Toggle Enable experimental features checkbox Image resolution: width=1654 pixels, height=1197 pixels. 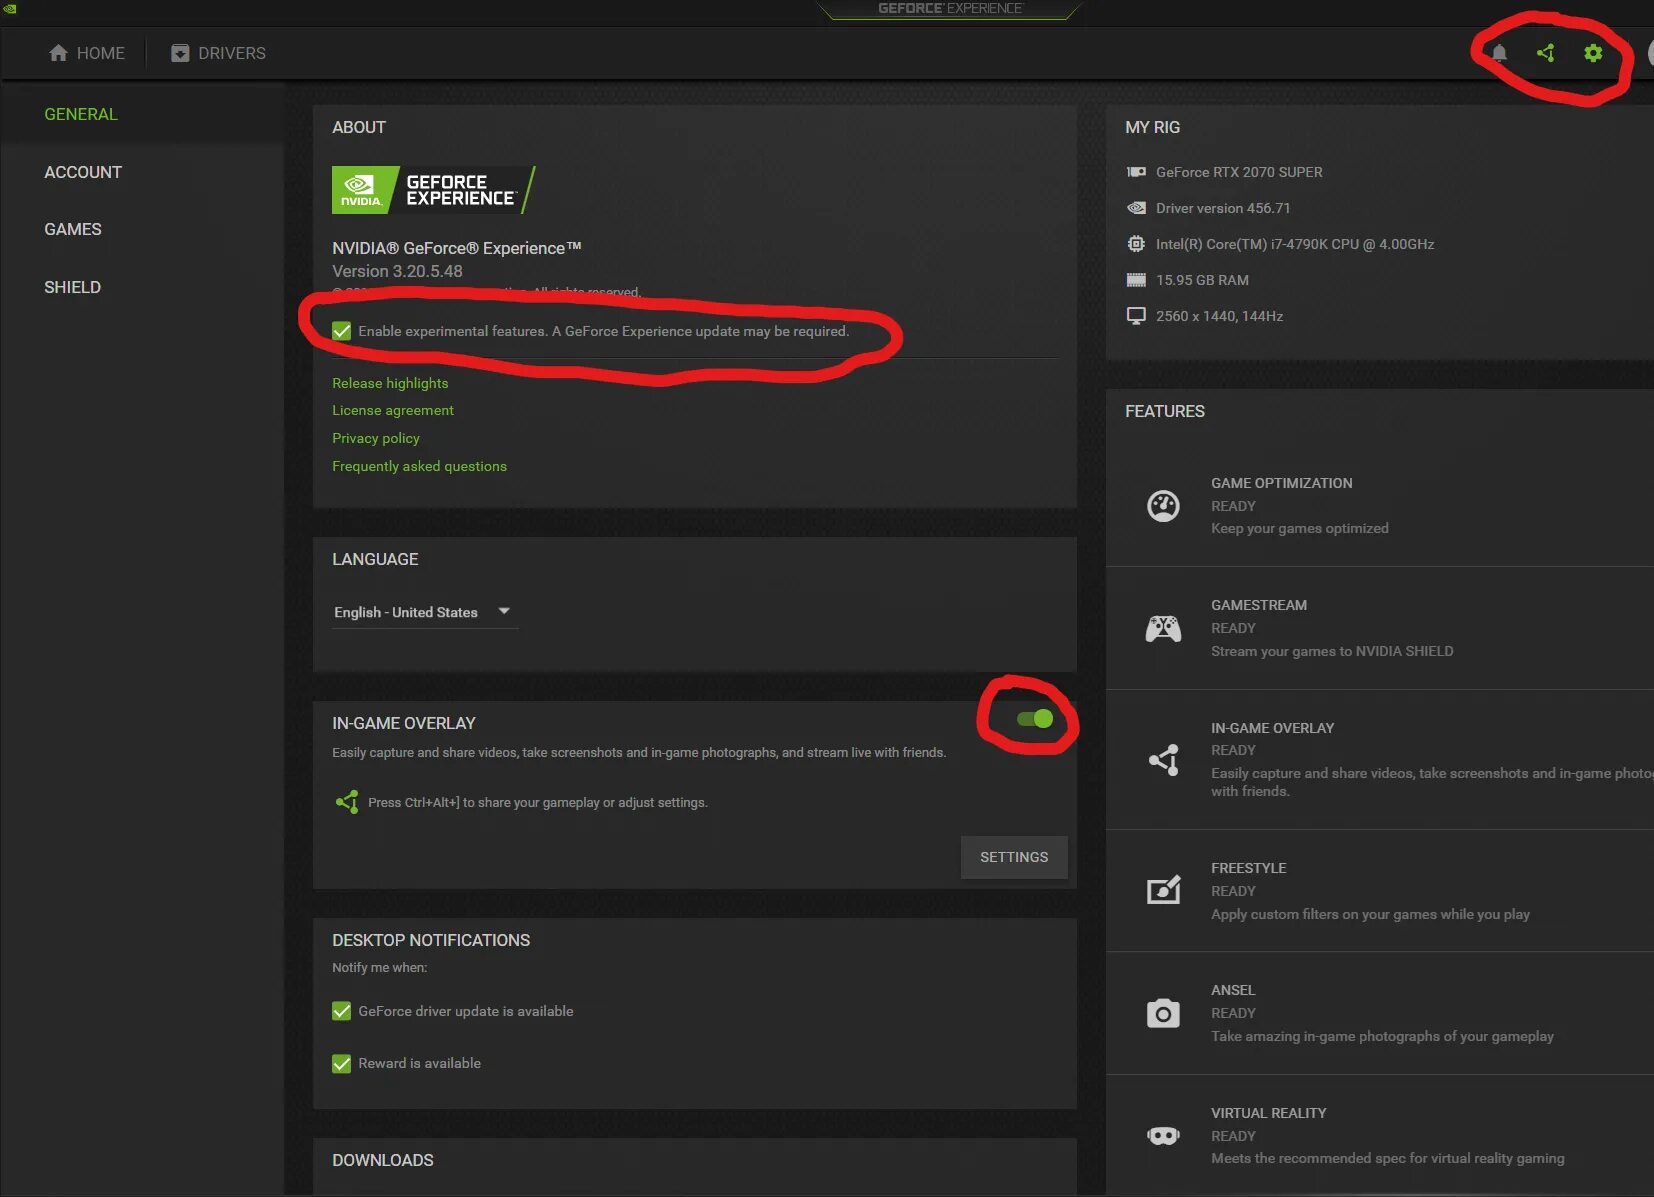[x=342, y=331]
